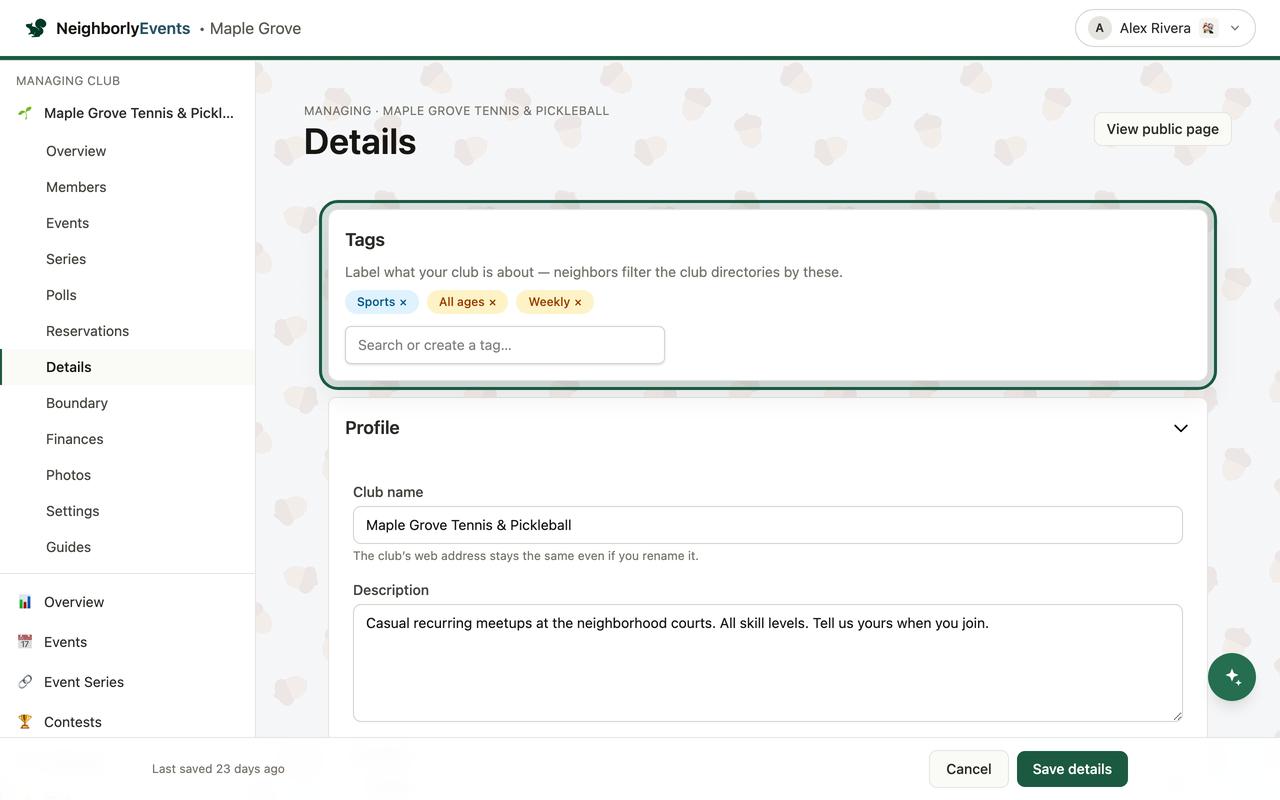Click the View public page button

coord(1162,129)
